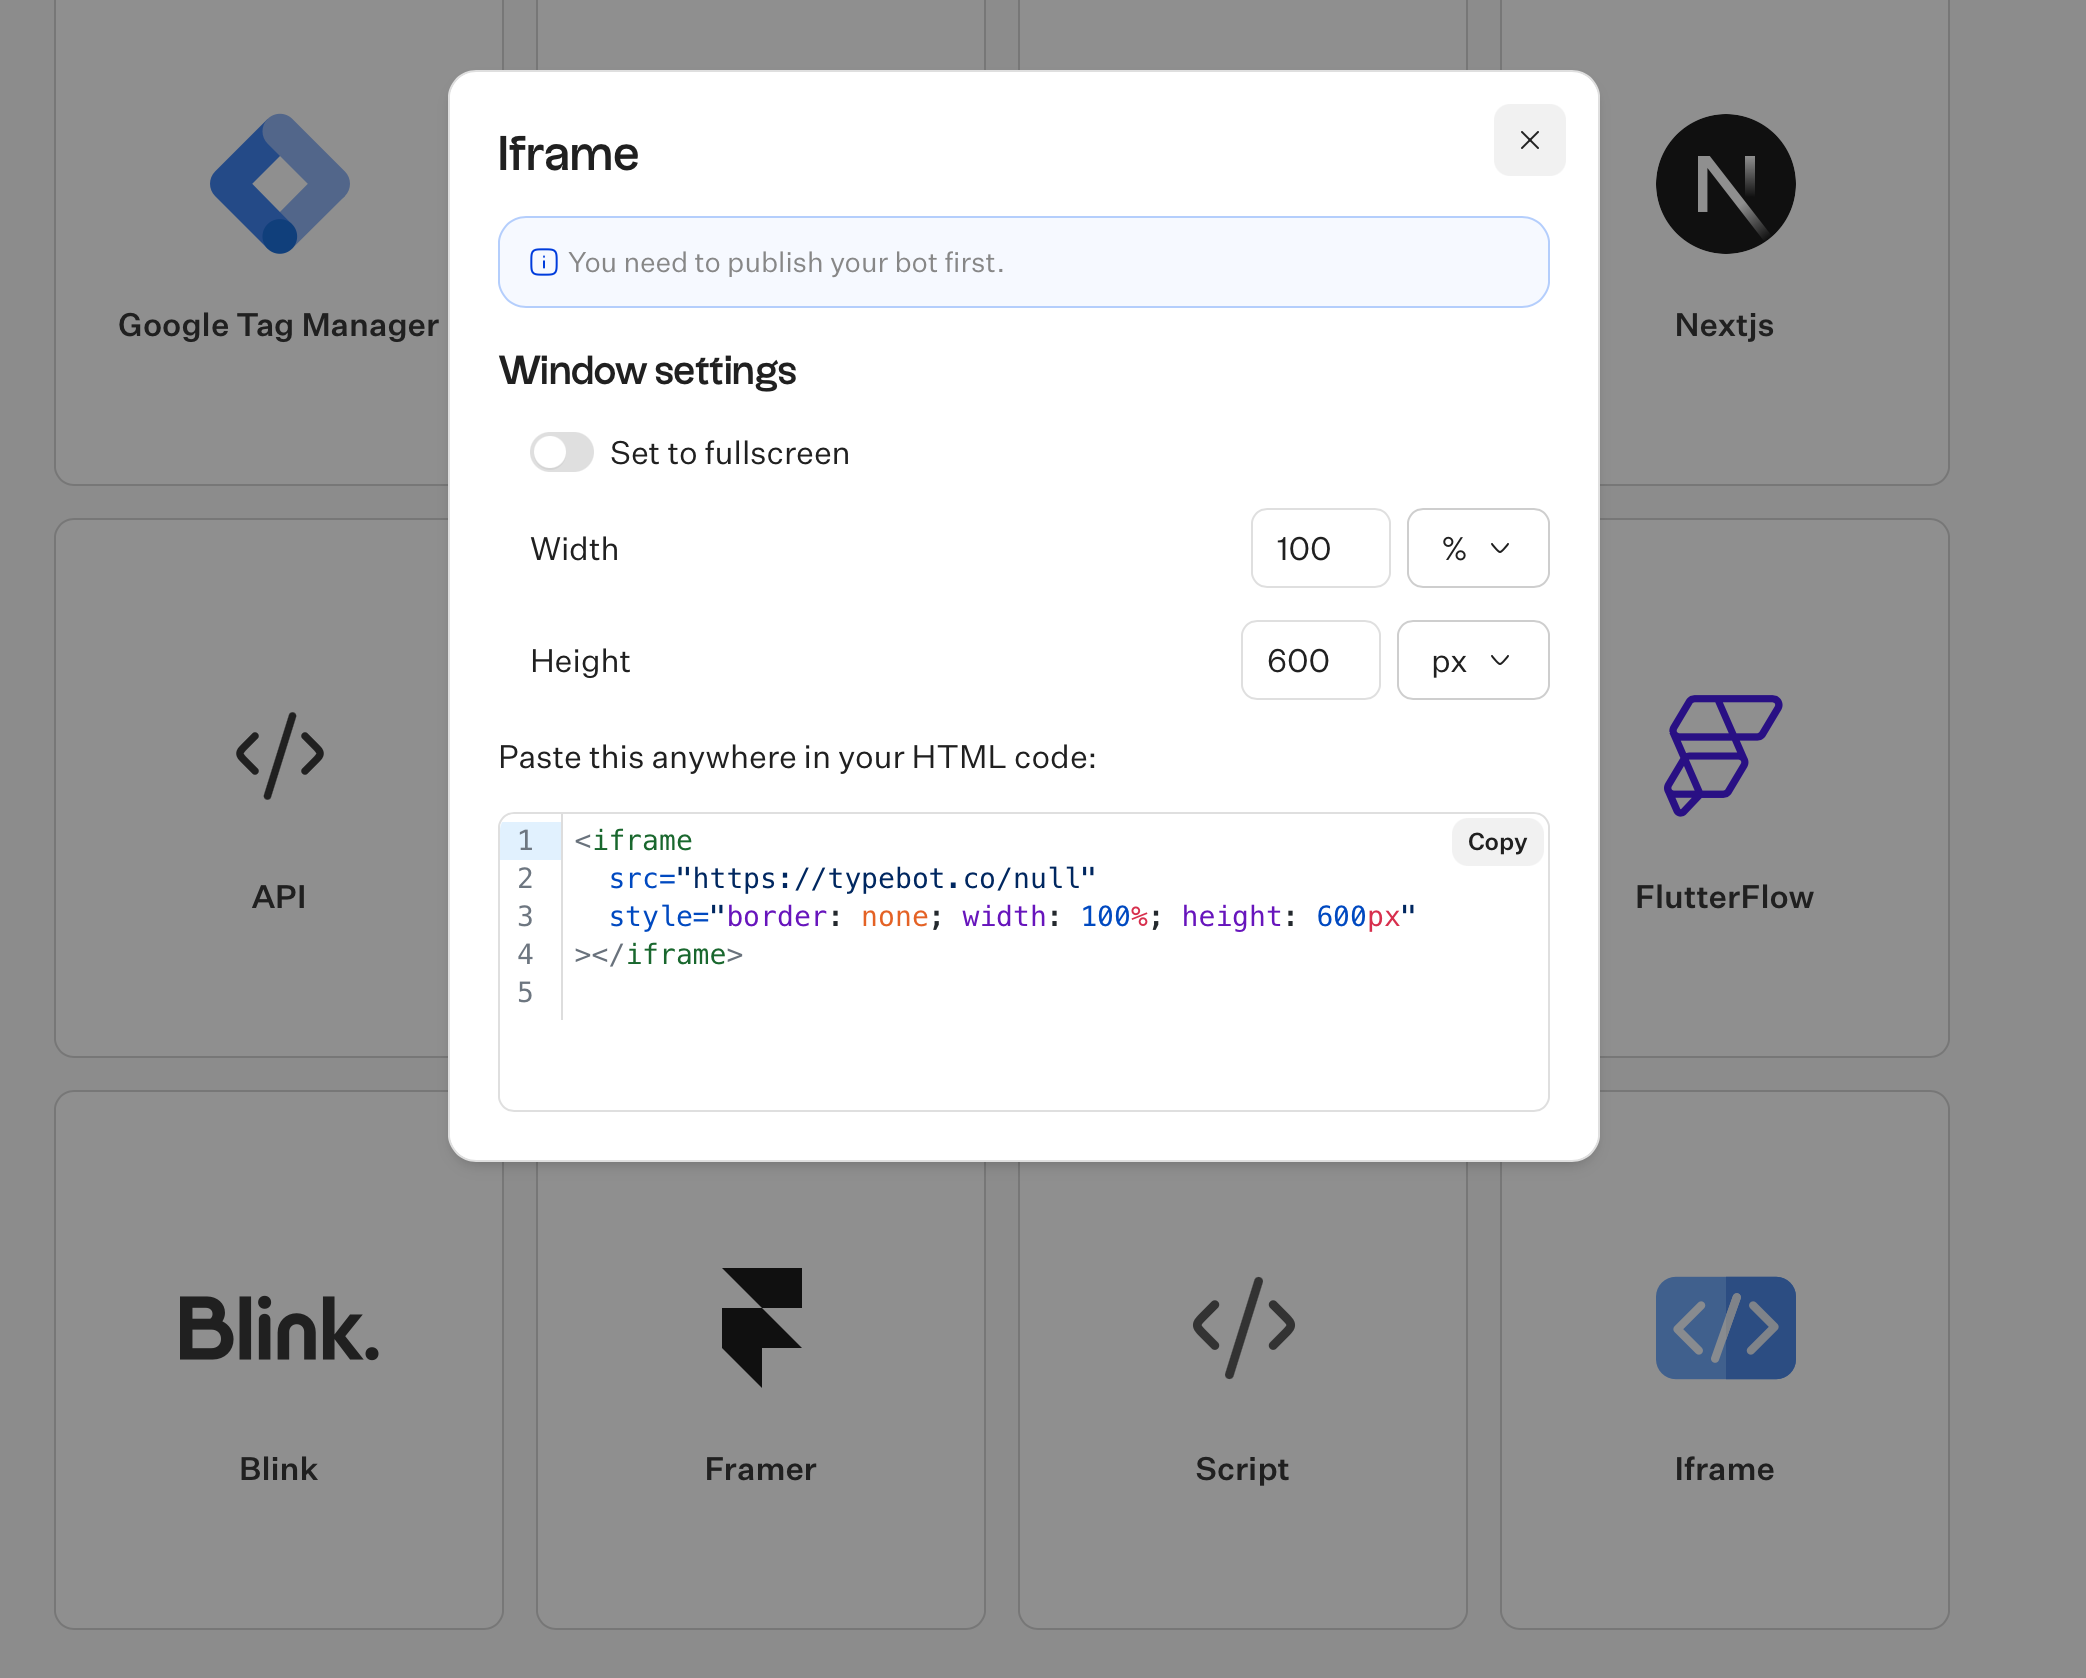This screenshot has height=1678, width=2086.
Task: Click the Script card label
Action: tap(1242, 1469)
